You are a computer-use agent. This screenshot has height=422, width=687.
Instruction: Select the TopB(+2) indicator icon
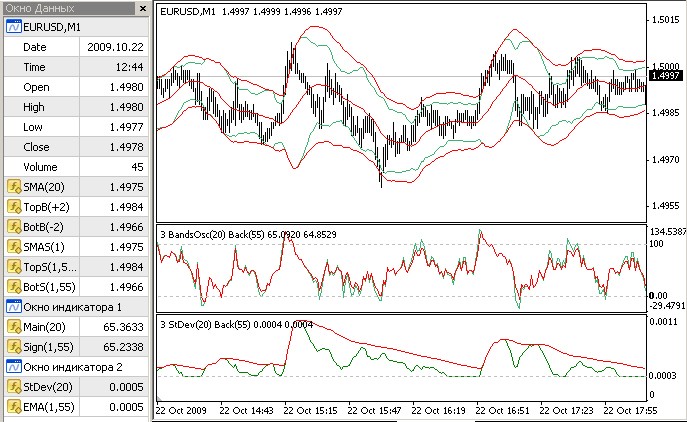coord(14,206)
